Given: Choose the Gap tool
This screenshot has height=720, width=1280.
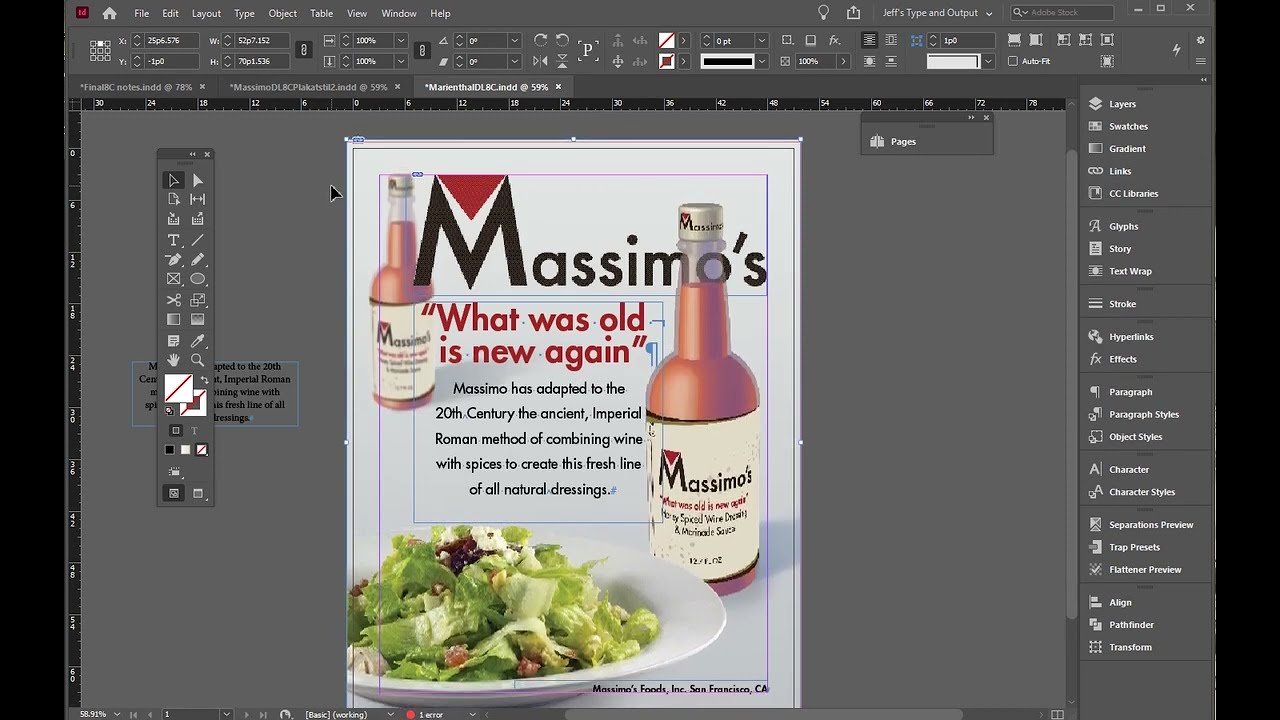Looking at the screenshot, I should (x=198, y=199).
